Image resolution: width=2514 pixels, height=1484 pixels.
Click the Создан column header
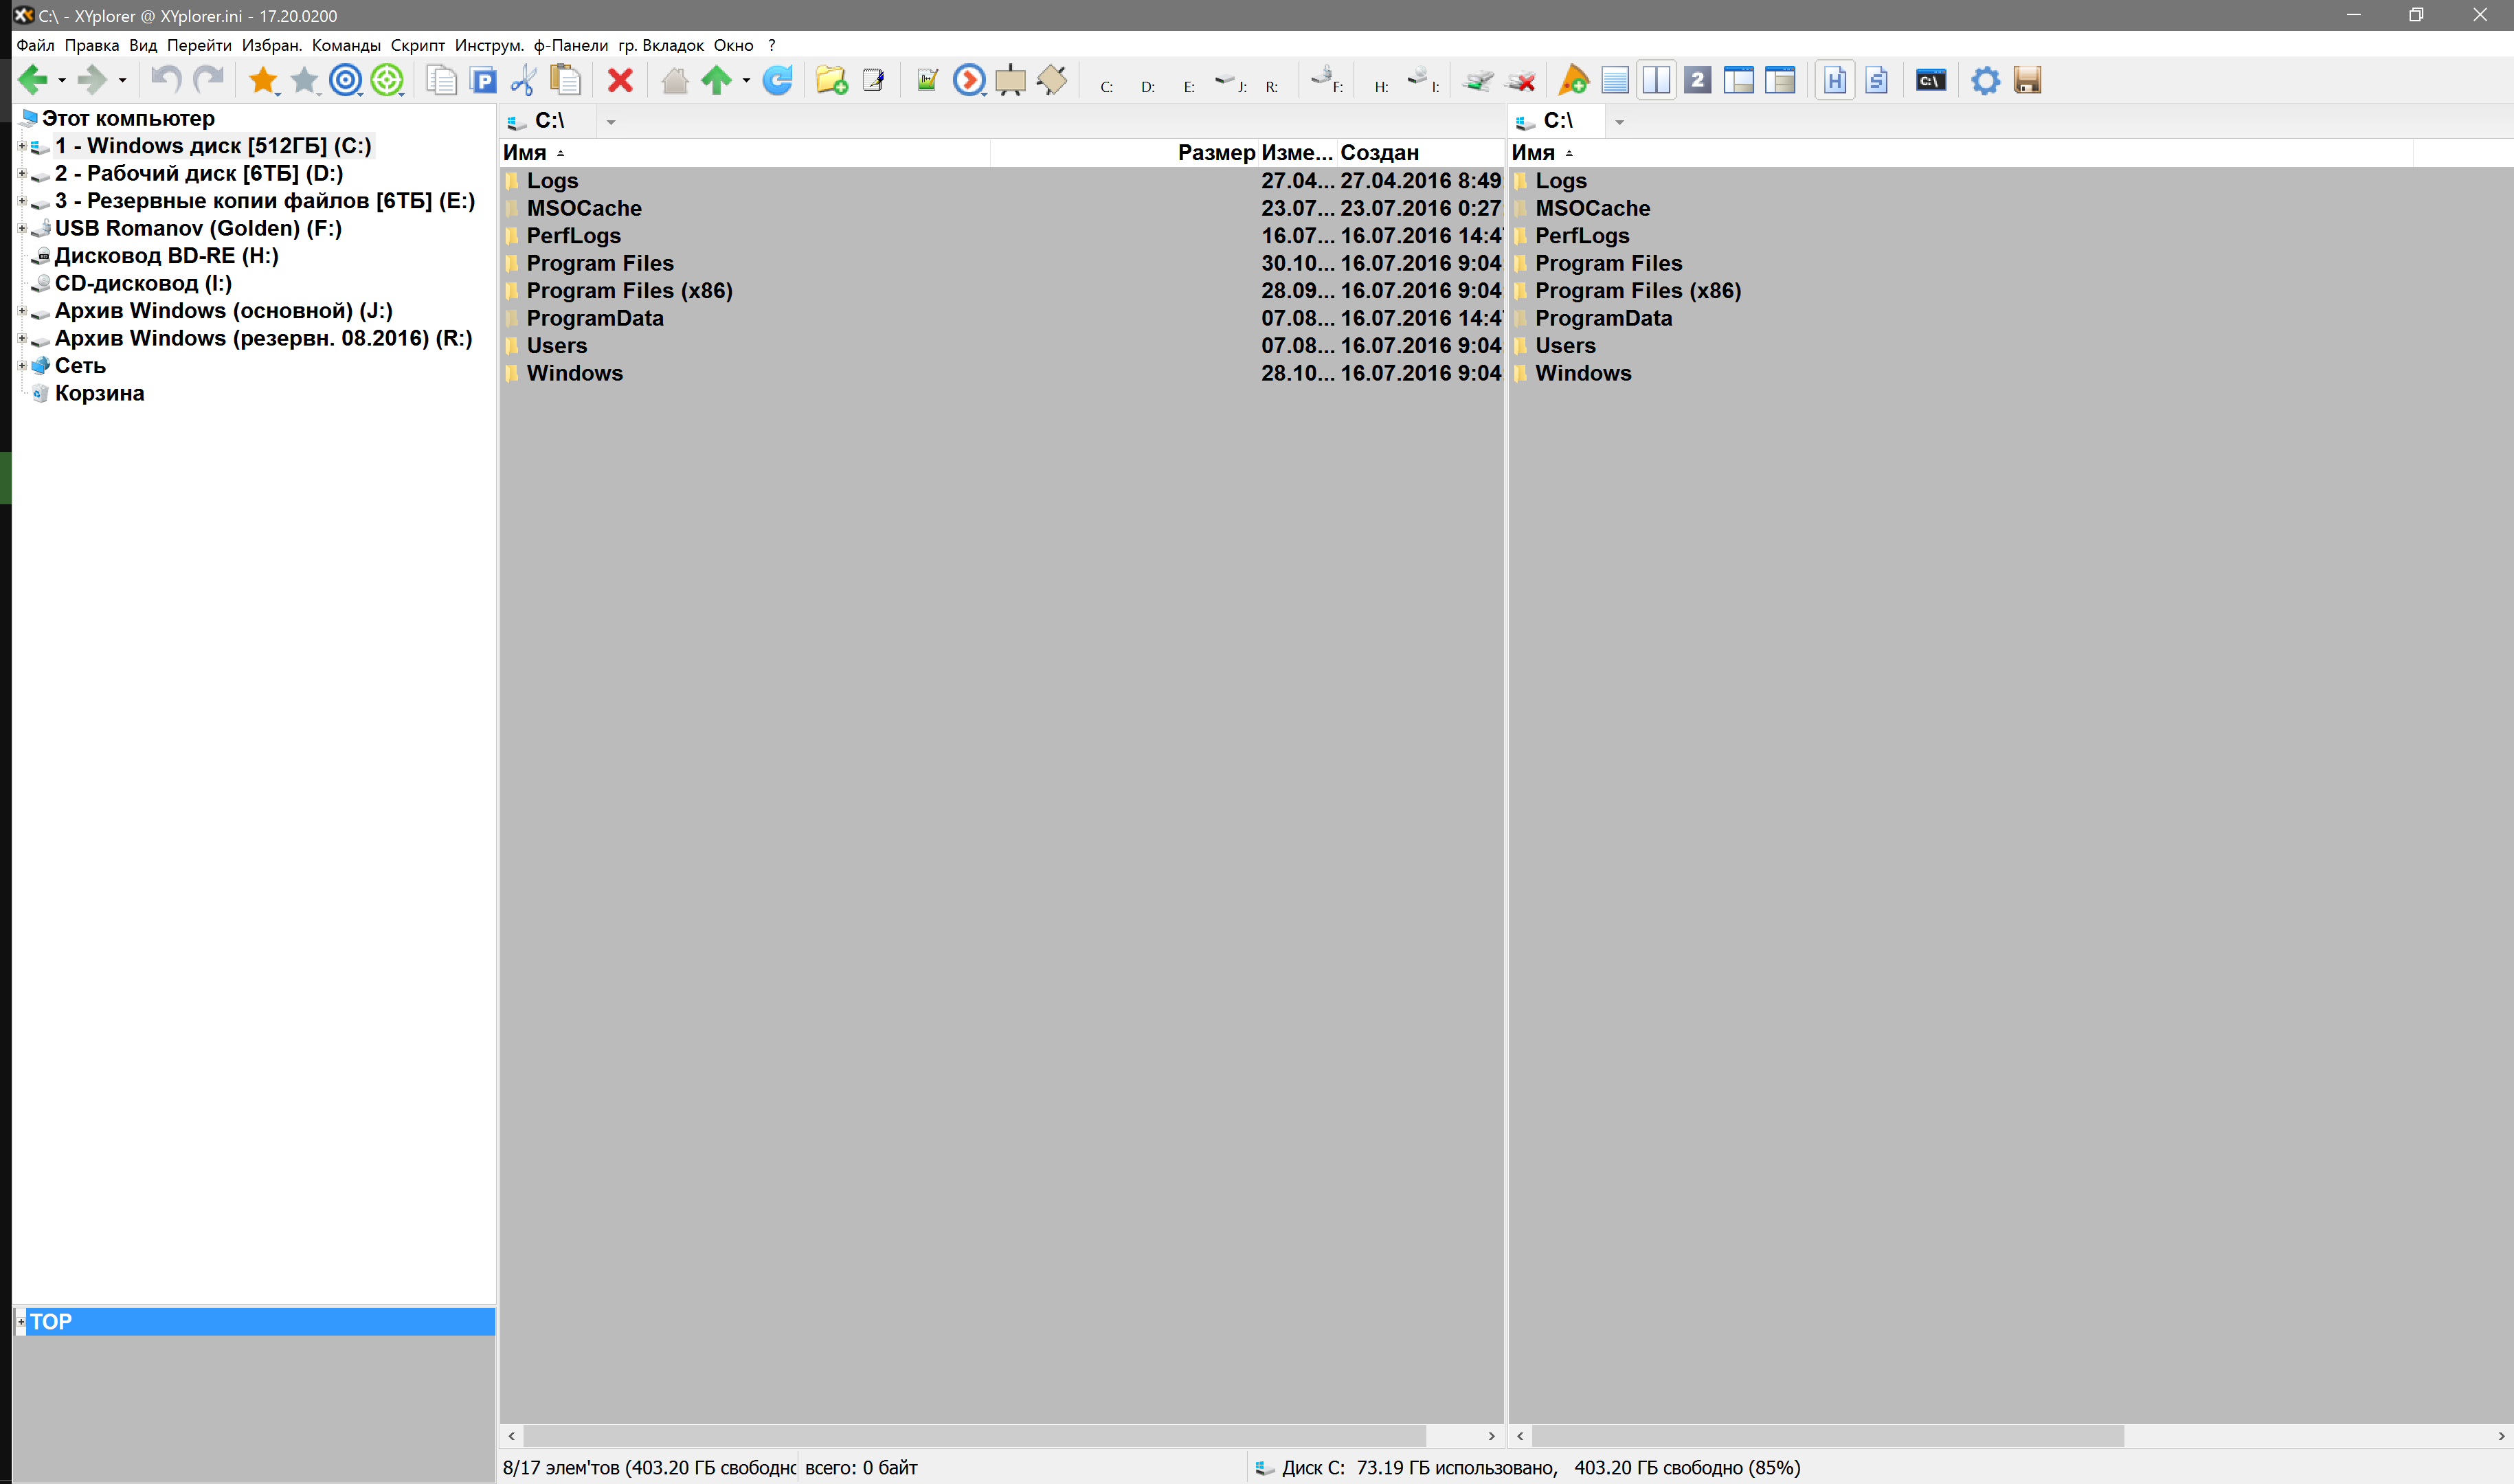[1379, 152]
